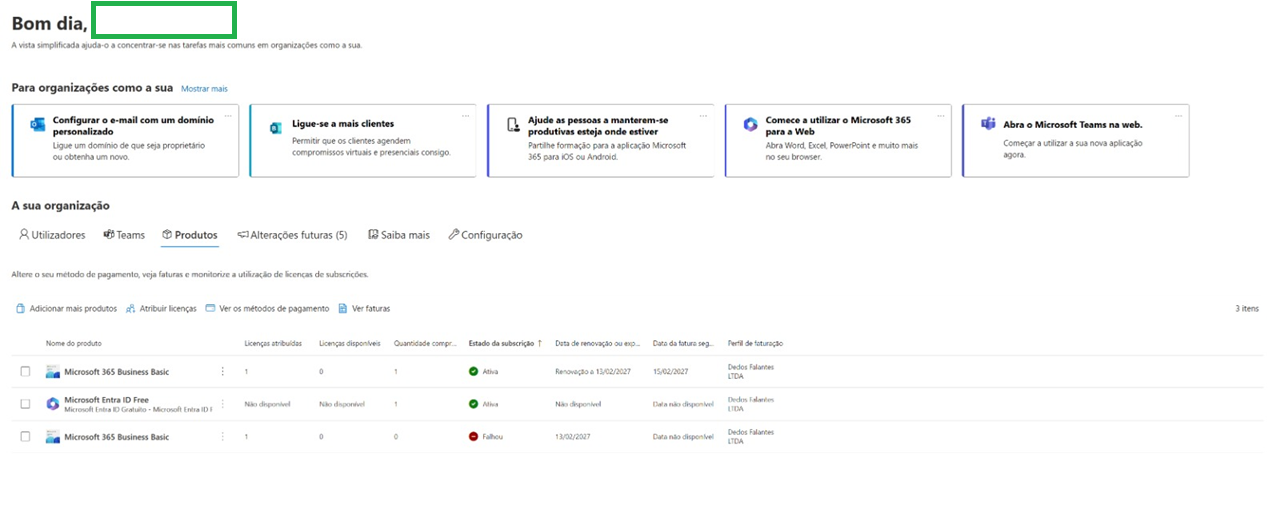This screenshot has height=521, width=1280.
Task: Open the Bookings 'Ligue-se a mais clientes' card
Action: [x=362, y=141]
